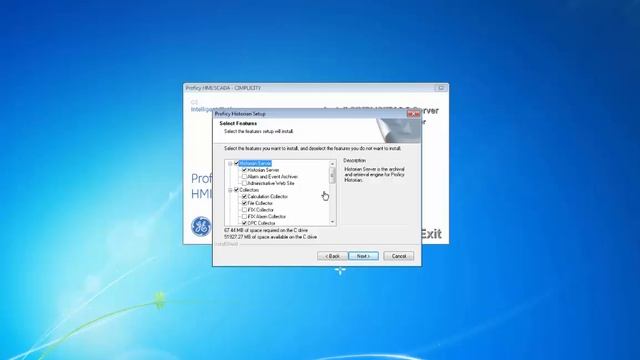Uncheck the File Collector checkbox

pos(244,203)
